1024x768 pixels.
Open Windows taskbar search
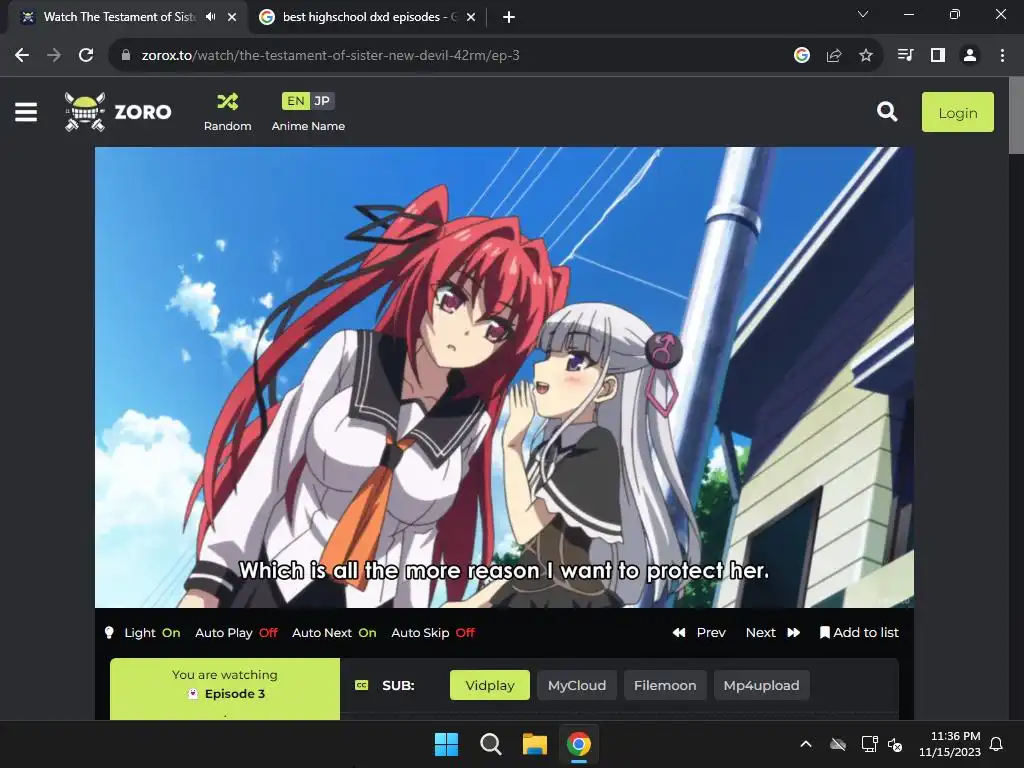pos(490,744)
